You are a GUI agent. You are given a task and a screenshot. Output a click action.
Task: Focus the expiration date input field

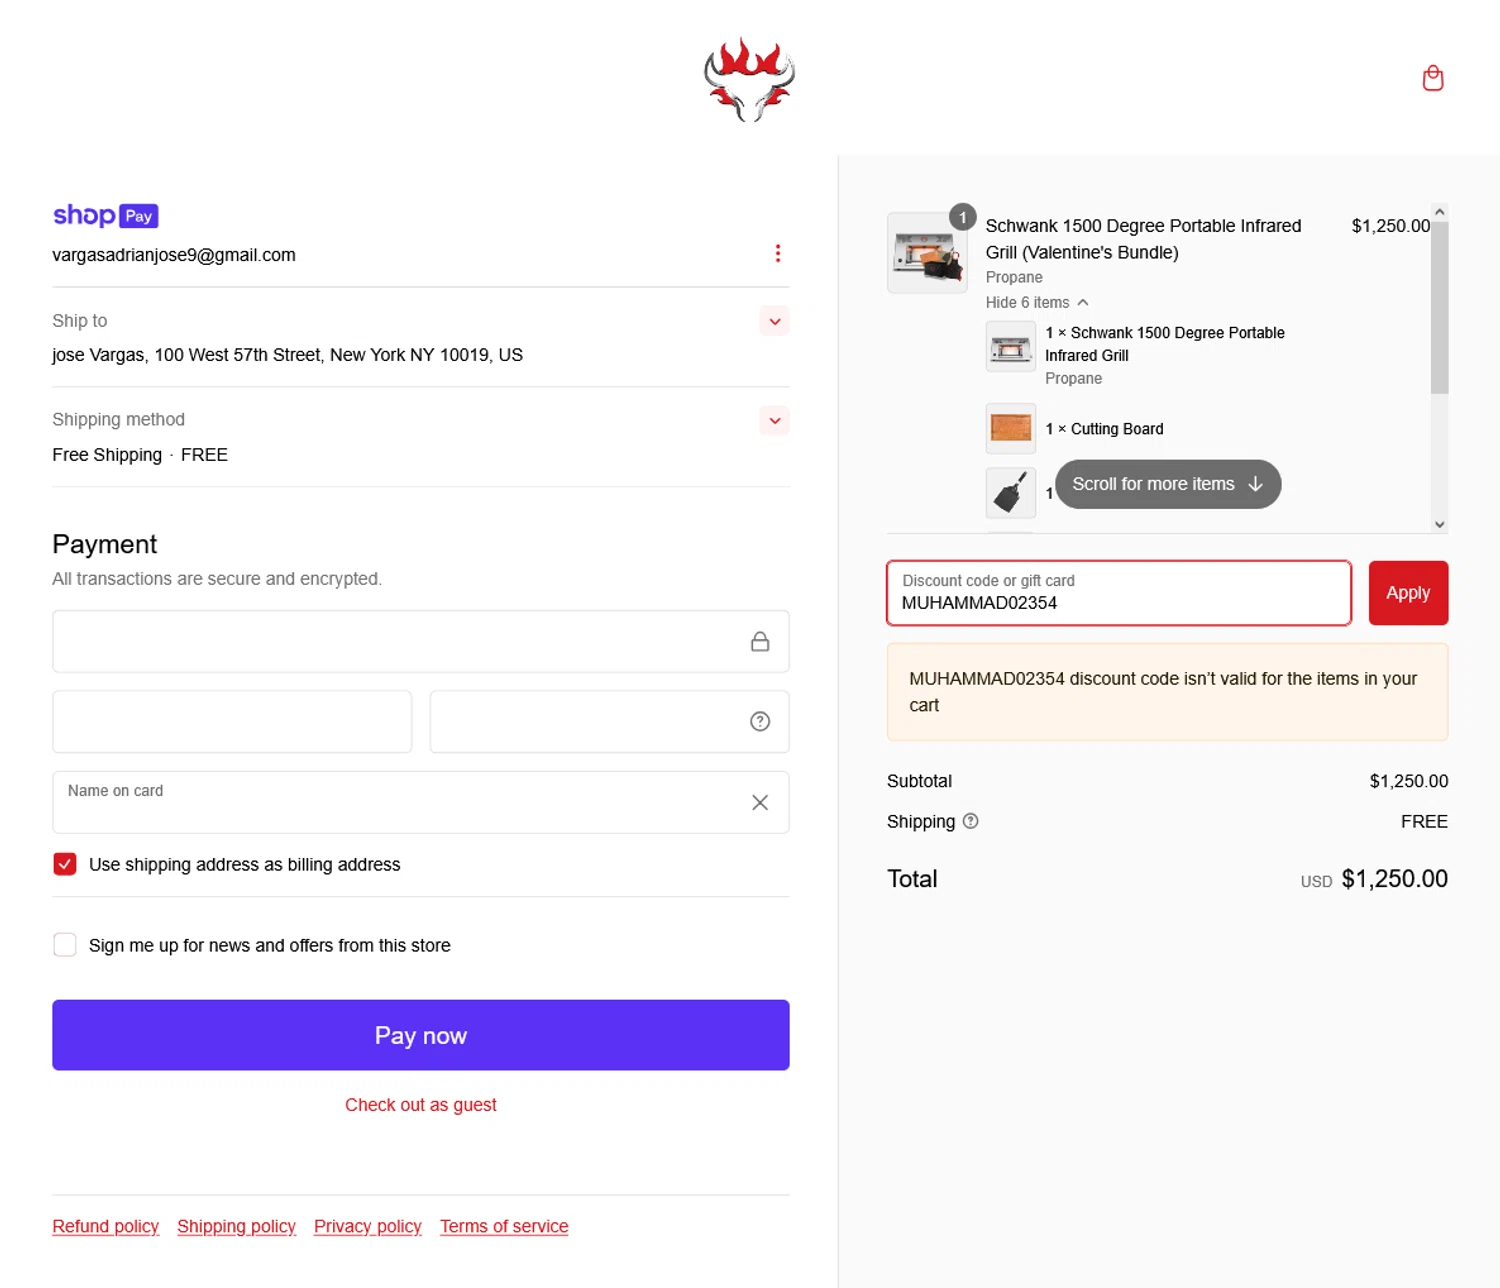tap(232, 722)
